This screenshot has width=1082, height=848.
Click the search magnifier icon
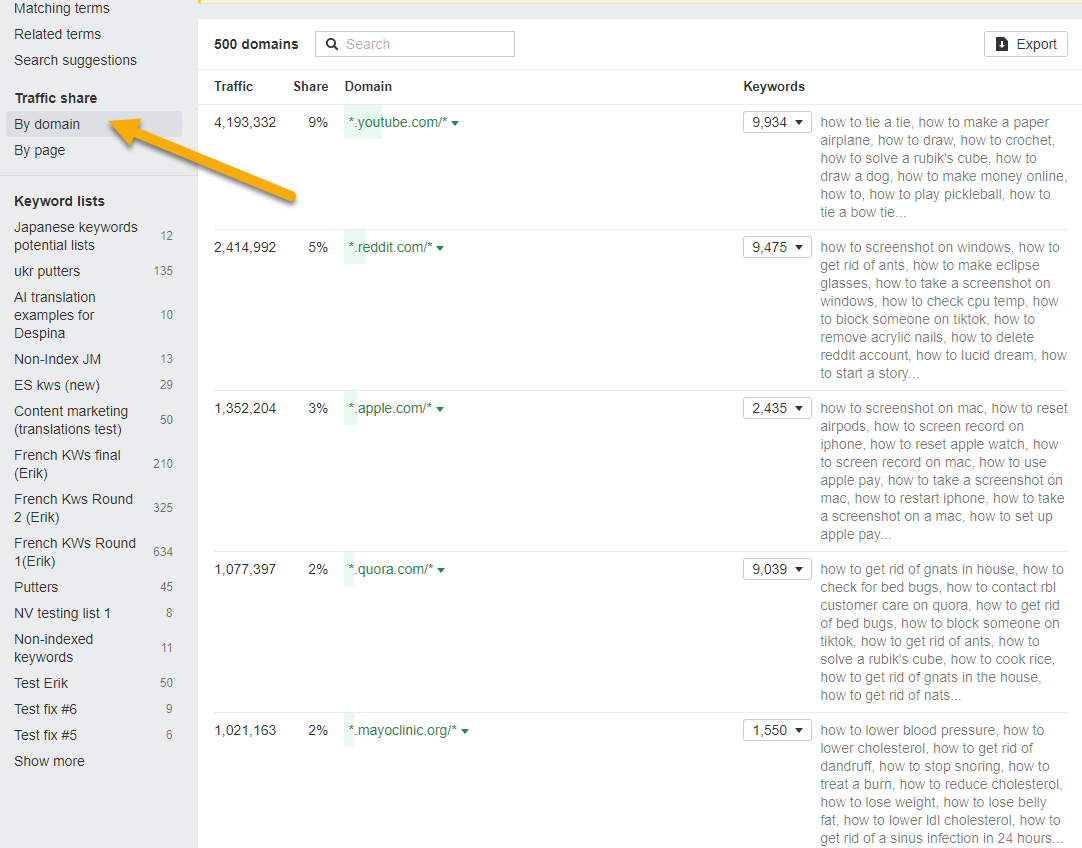pyautogui.click(x=332, y=44)
